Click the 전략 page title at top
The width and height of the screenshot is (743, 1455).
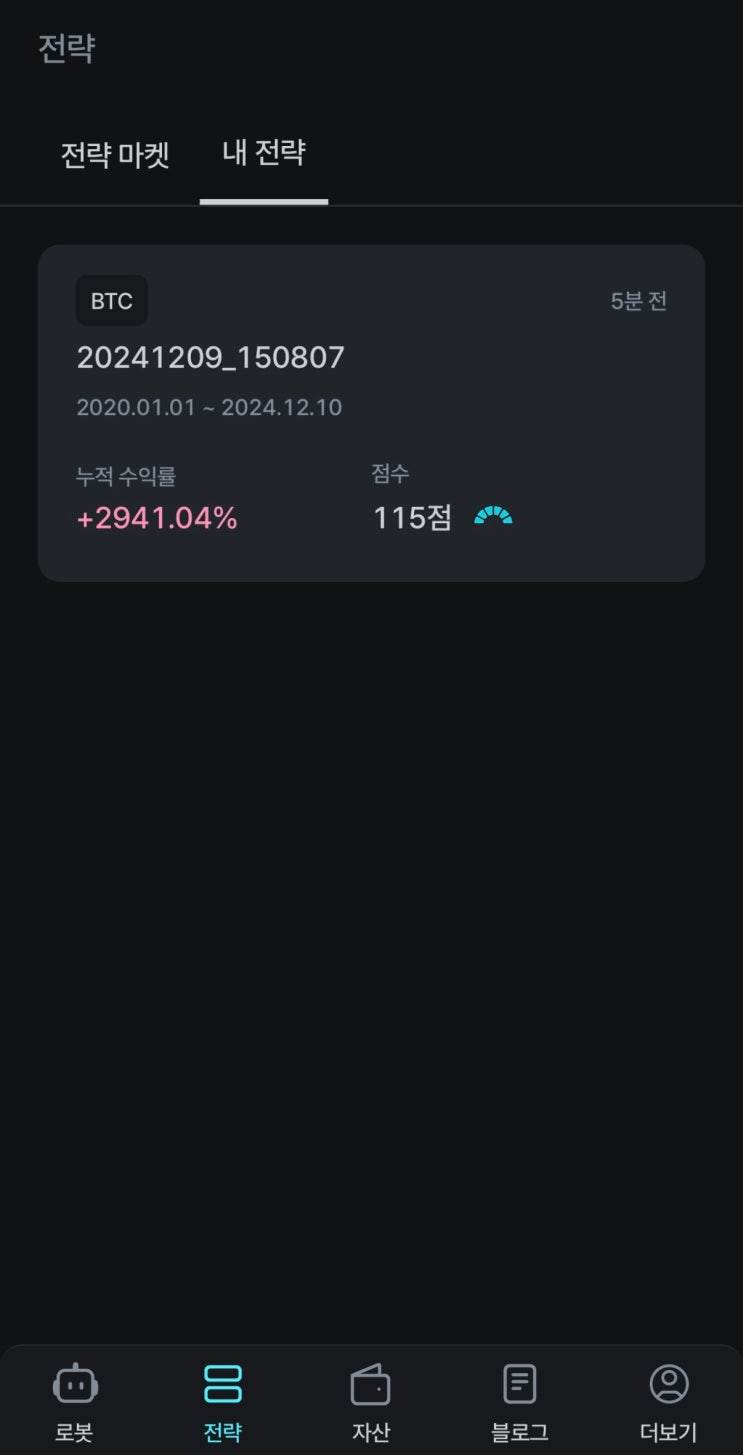coord(67,48)
